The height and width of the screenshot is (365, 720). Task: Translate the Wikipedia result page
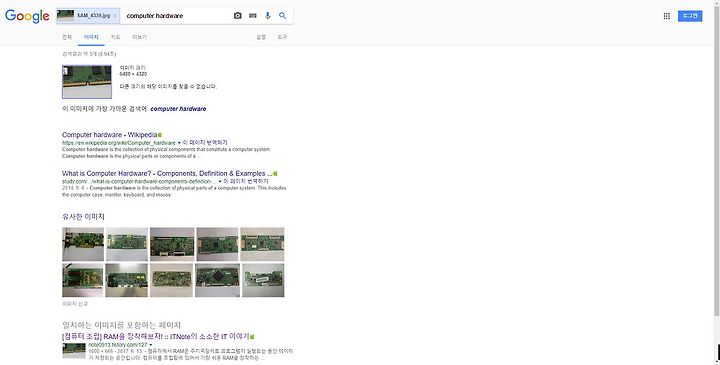(x=205, y=143)
